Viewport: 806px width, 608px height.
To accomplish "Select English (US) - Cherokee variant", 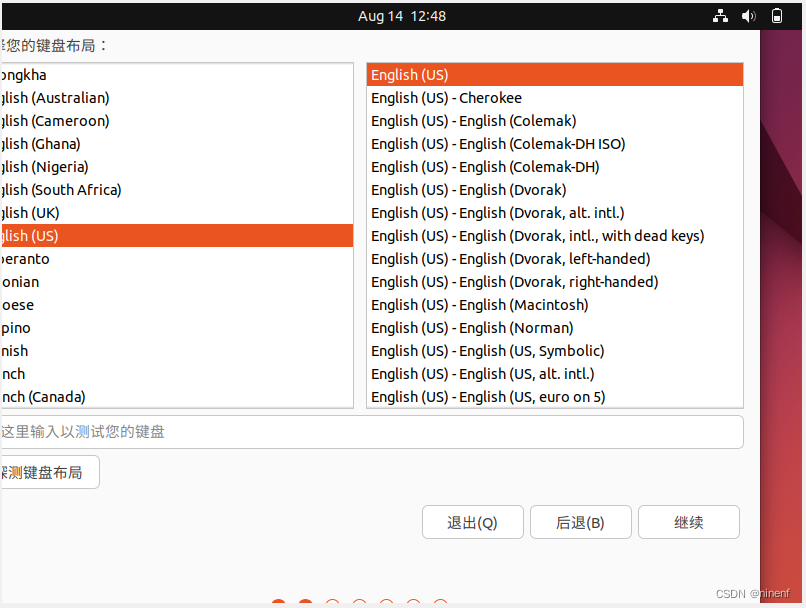I will (x=555, y=98).
